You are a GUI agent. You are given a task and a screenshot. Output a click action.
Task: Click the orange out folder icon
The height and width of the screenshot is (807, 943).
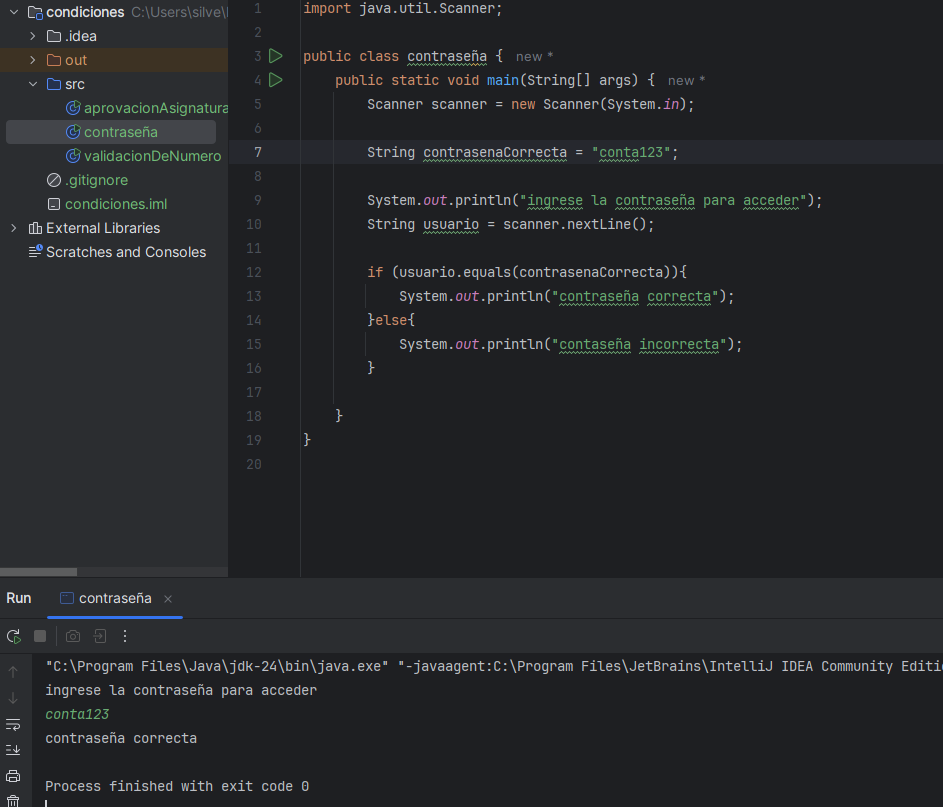[54, 60]
